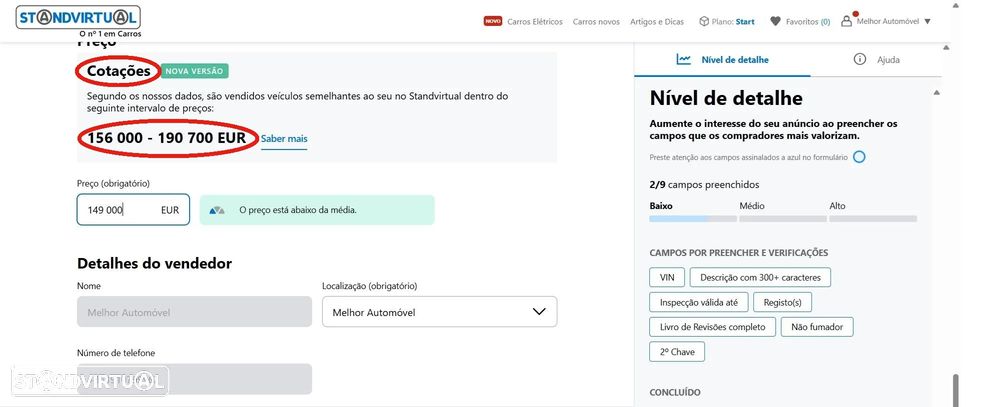Image resolution: width=1000 pixels, height=407 pixels.
Task: Click the Plano cube icon
Action: (x=703, y=21)
